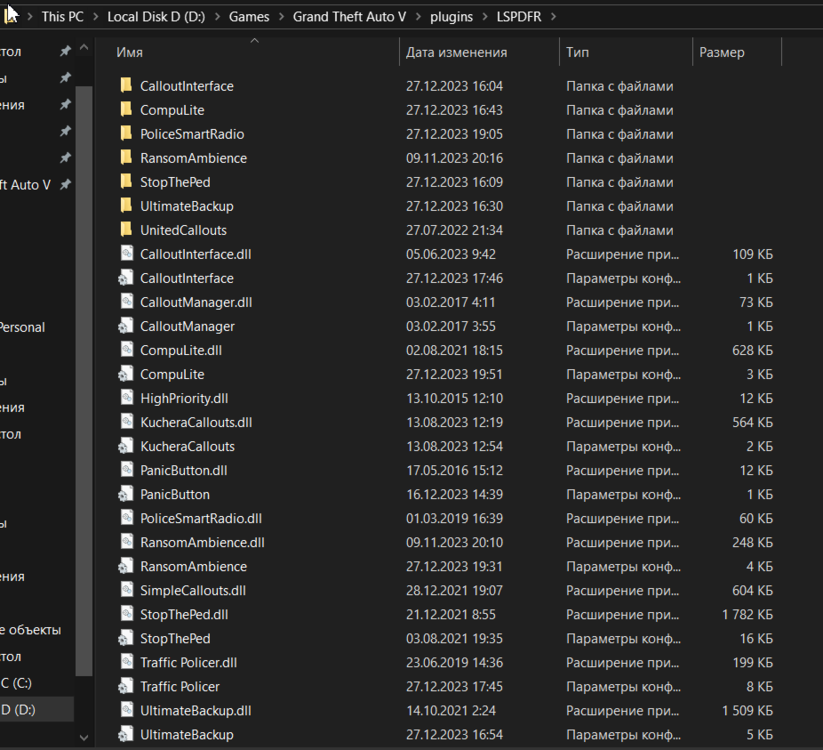Screen dimensions: 823x750
Task: Click the StopThePed.dll file icon
Action: click(126, 614)
